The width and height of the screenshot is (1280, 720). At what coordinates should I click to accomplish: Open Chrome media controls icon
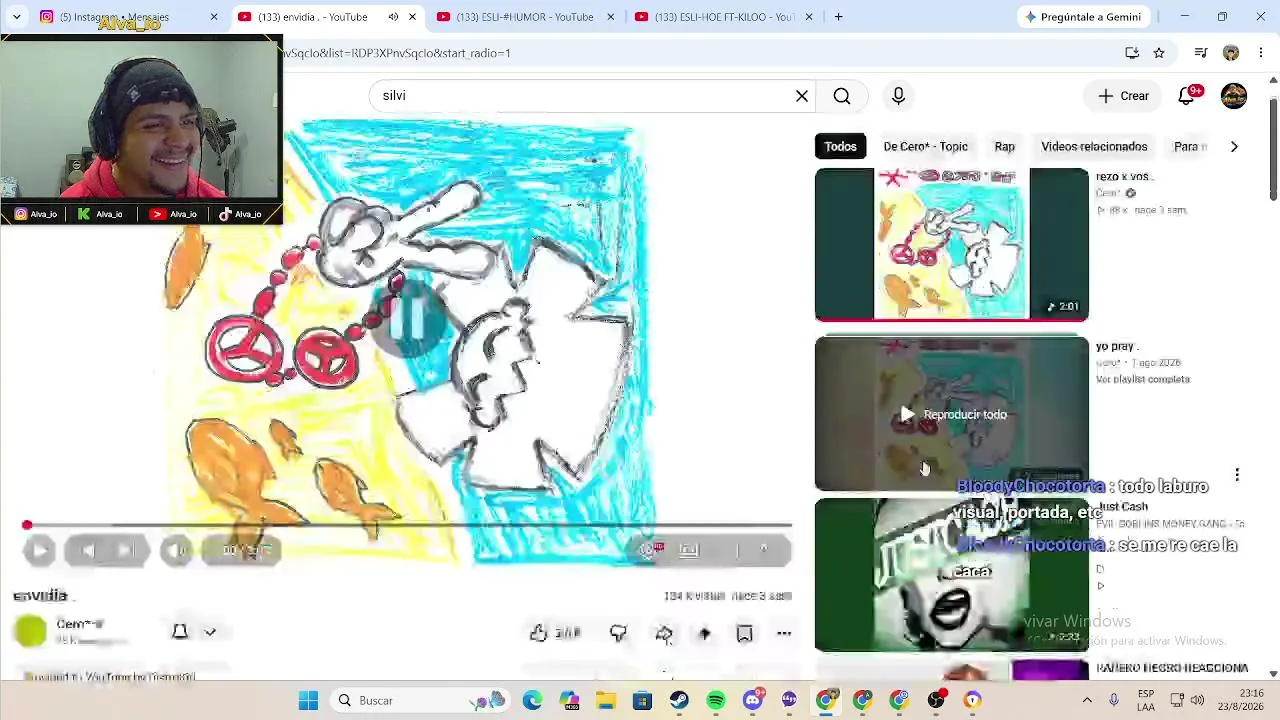point(1201,53)
